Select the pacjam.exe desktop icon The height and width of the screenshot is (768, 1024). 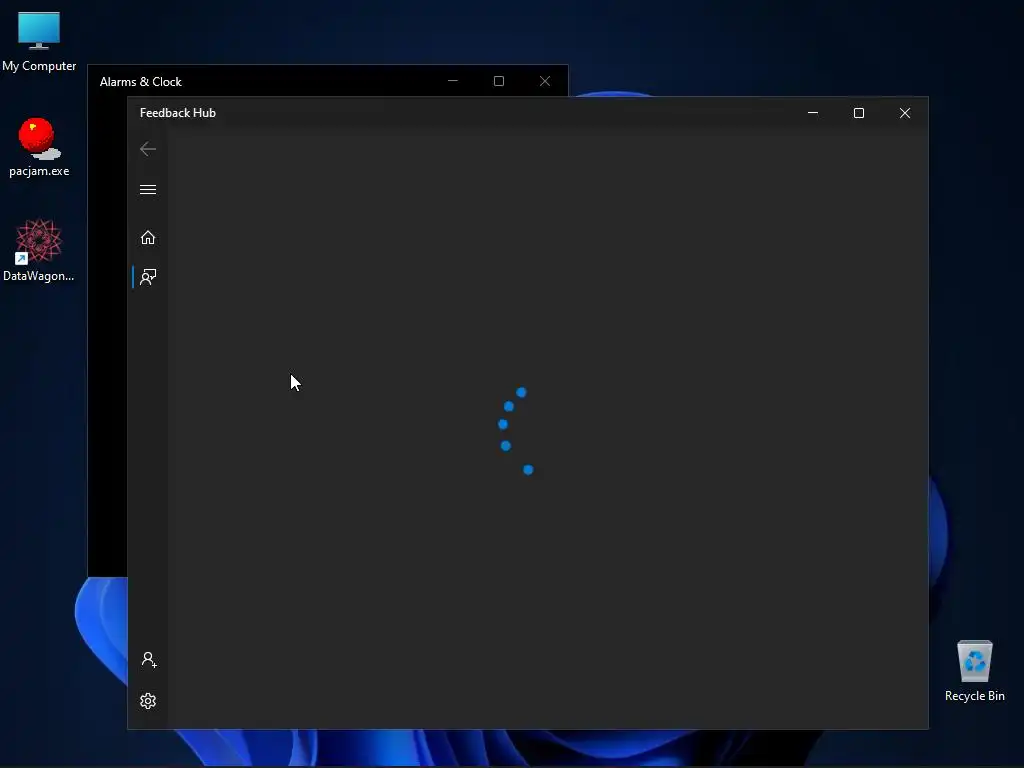point(39,148)
